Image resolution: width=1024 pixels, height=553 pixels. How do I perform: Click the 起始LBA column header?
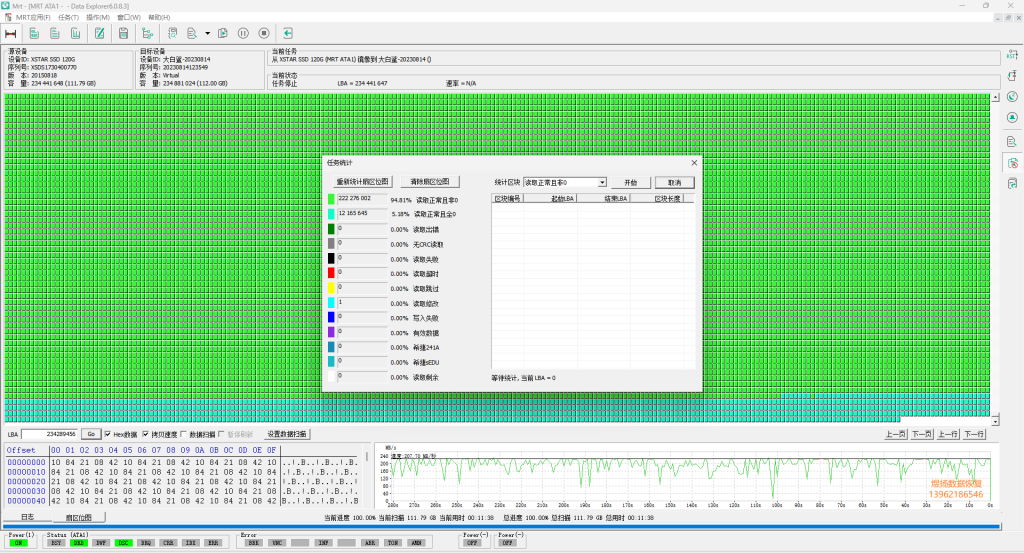(x=550, y=198)
